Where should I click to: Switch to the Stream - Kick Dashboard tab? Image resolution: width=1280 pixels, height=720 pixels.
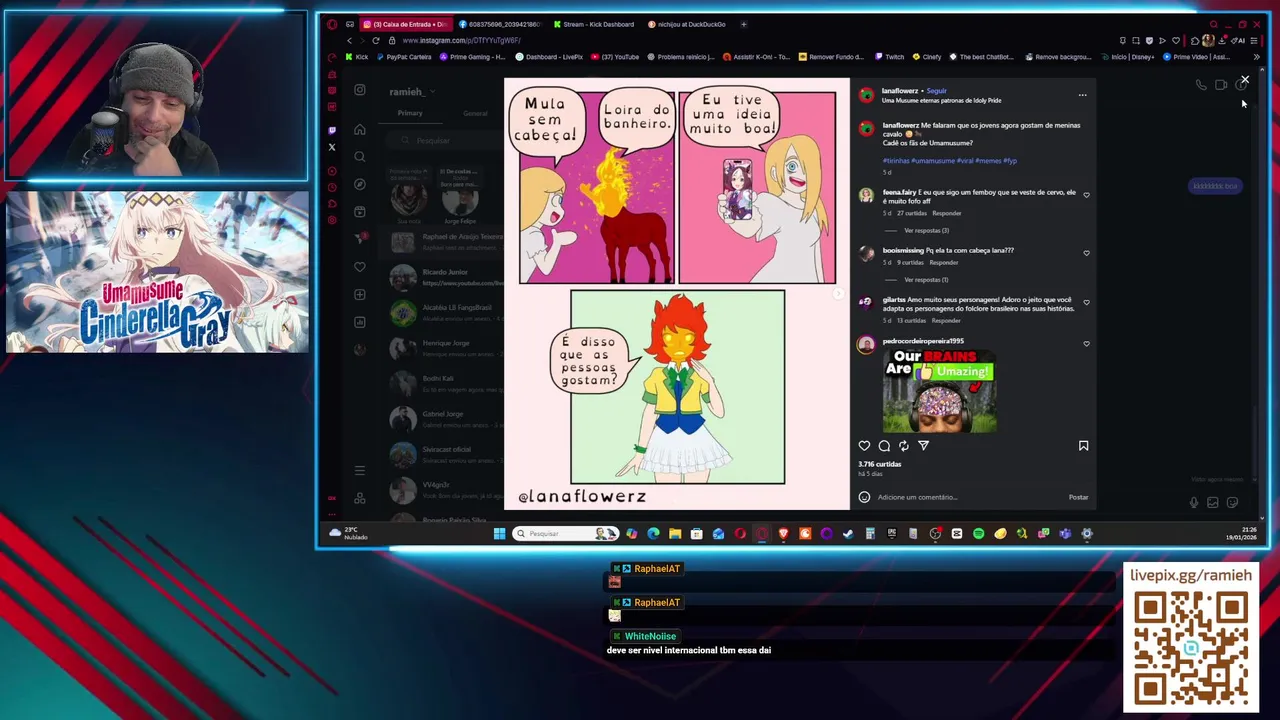point(597,24)
